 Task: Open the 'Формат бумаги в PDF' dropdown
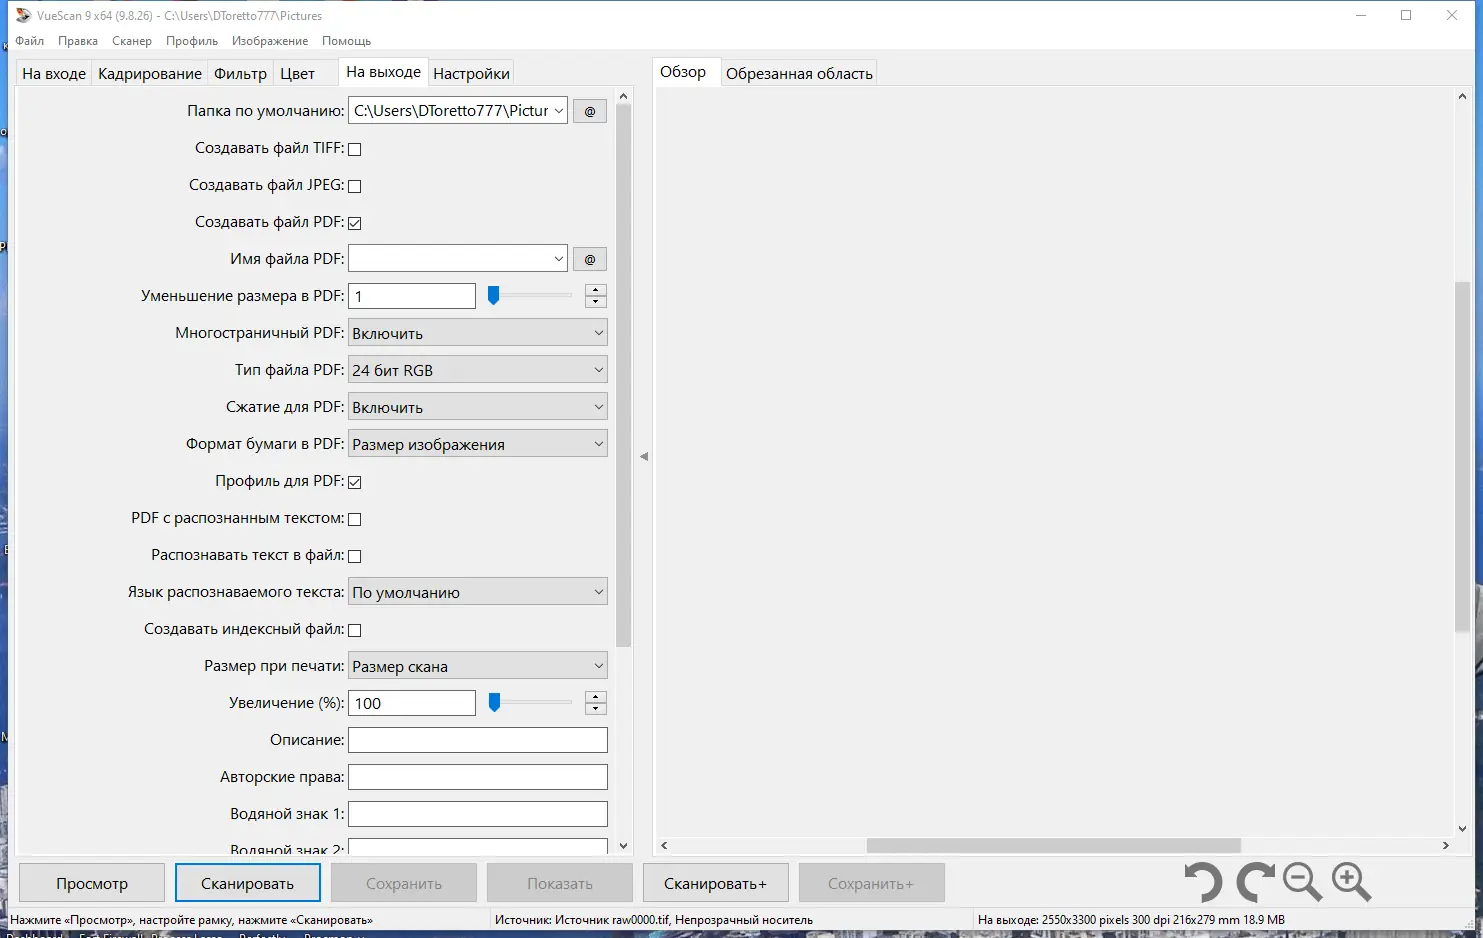coord(478,444)
